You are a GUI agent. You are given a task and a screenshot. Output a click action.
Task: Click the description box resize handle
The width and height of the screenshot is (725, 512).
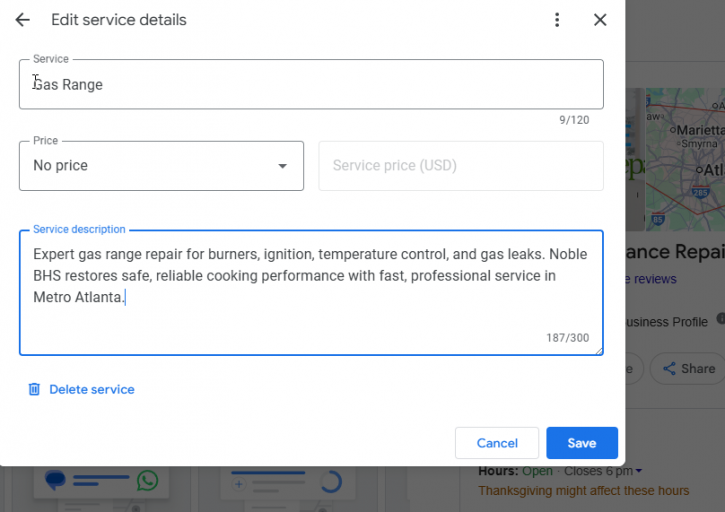tap(599, 350)
